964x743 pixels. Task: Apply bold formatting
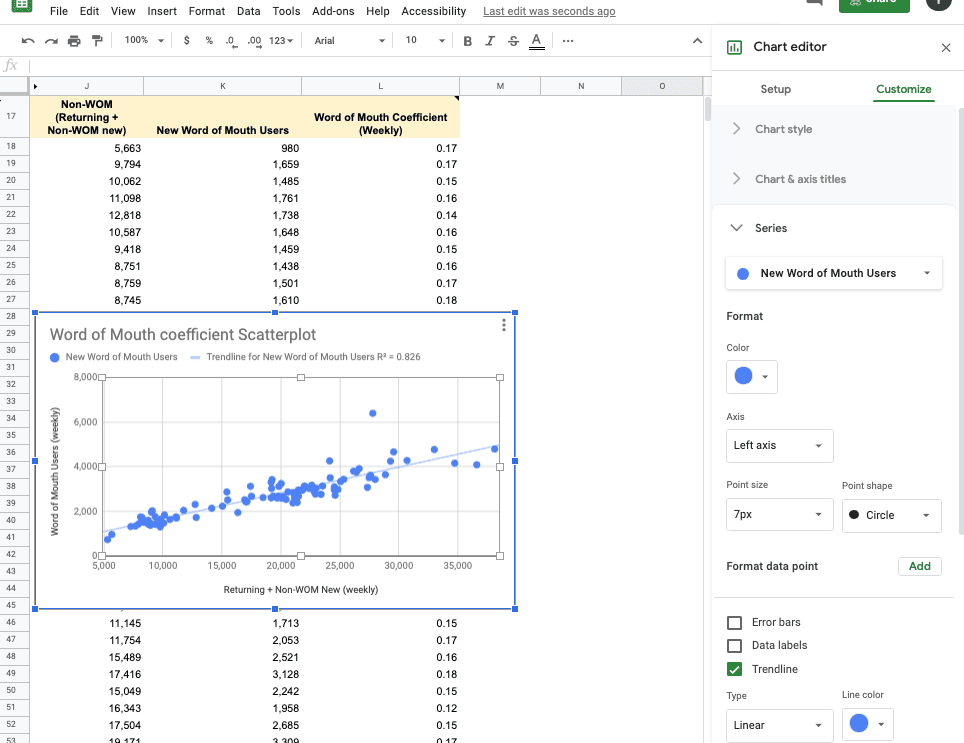467,41
